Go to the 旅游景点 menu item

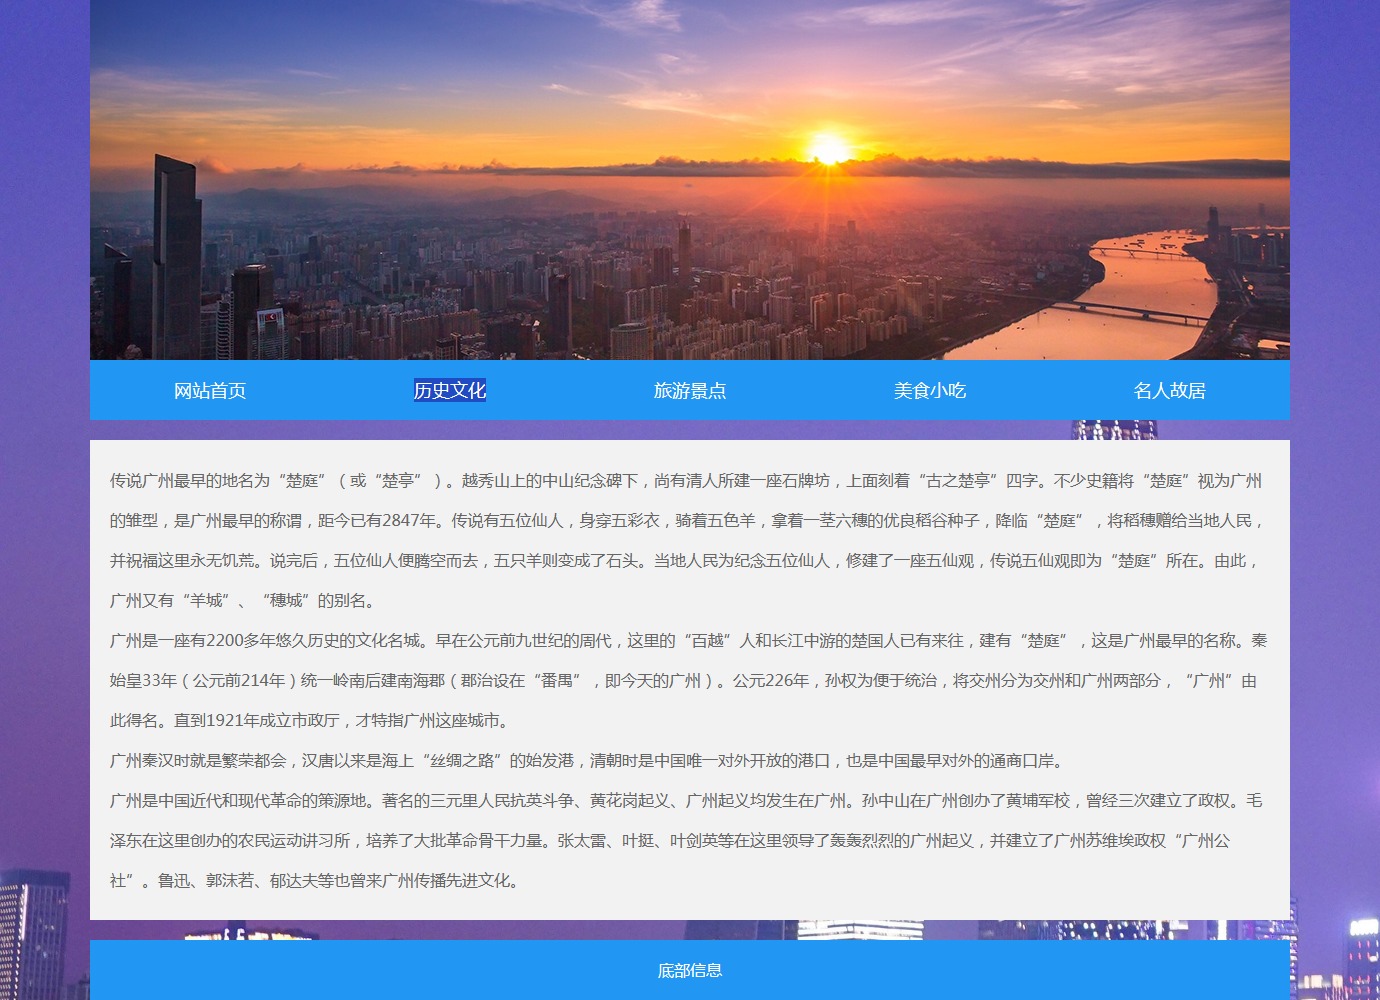[690, 390]
